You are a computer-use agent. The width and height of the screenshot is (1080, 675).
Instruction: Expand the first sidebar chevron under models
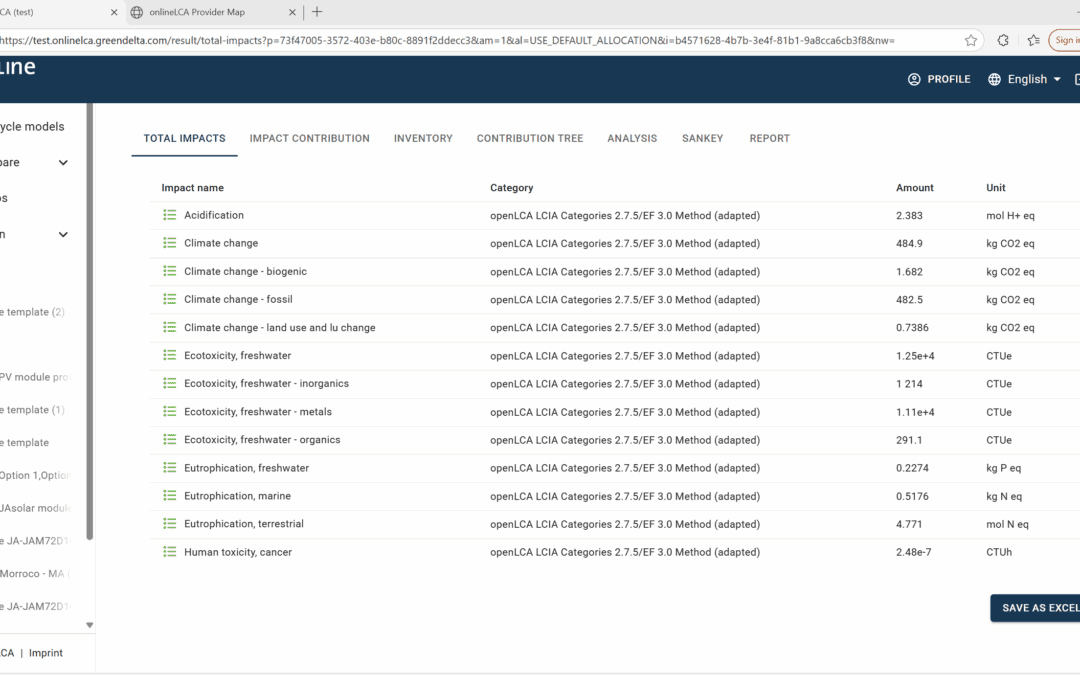63,163
